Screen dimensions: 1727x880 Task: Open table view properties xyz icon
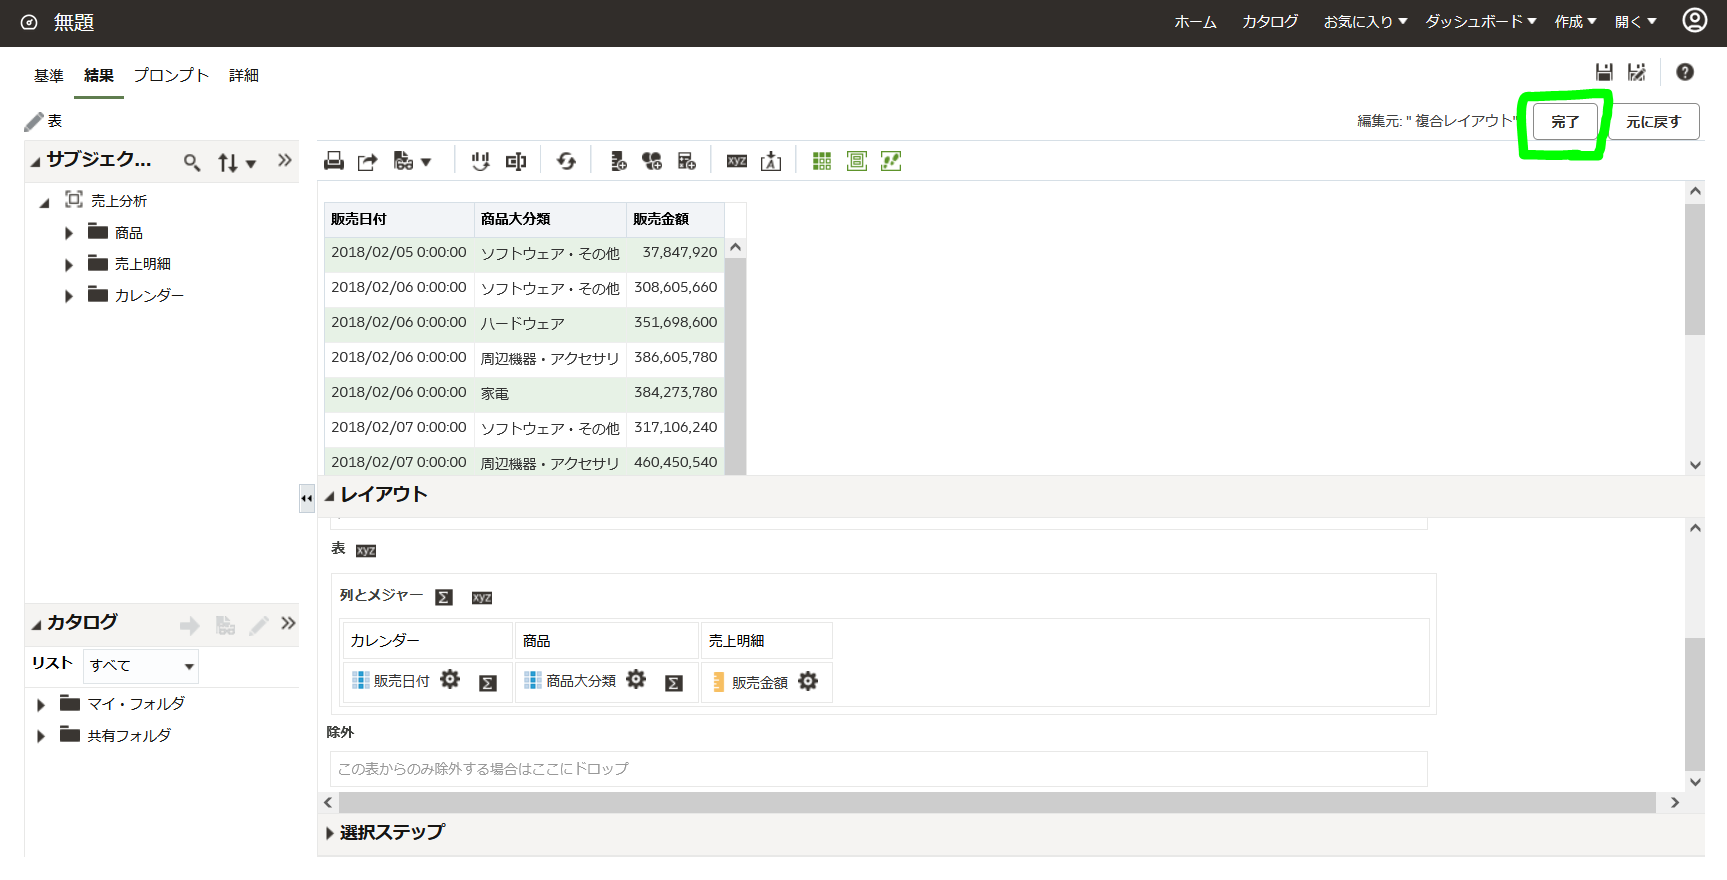click(x=737, y=161)
